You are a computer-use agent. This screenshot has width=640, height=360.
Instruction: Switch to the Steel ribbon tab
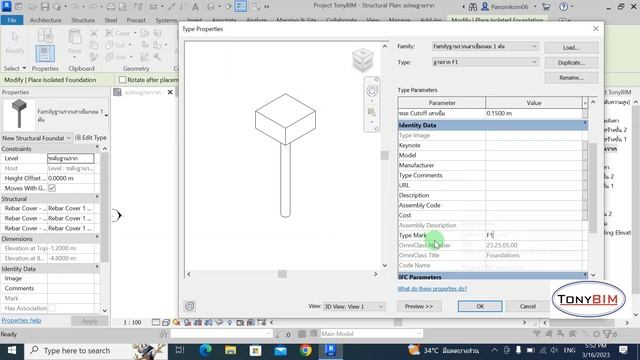(x=111, y=20)
